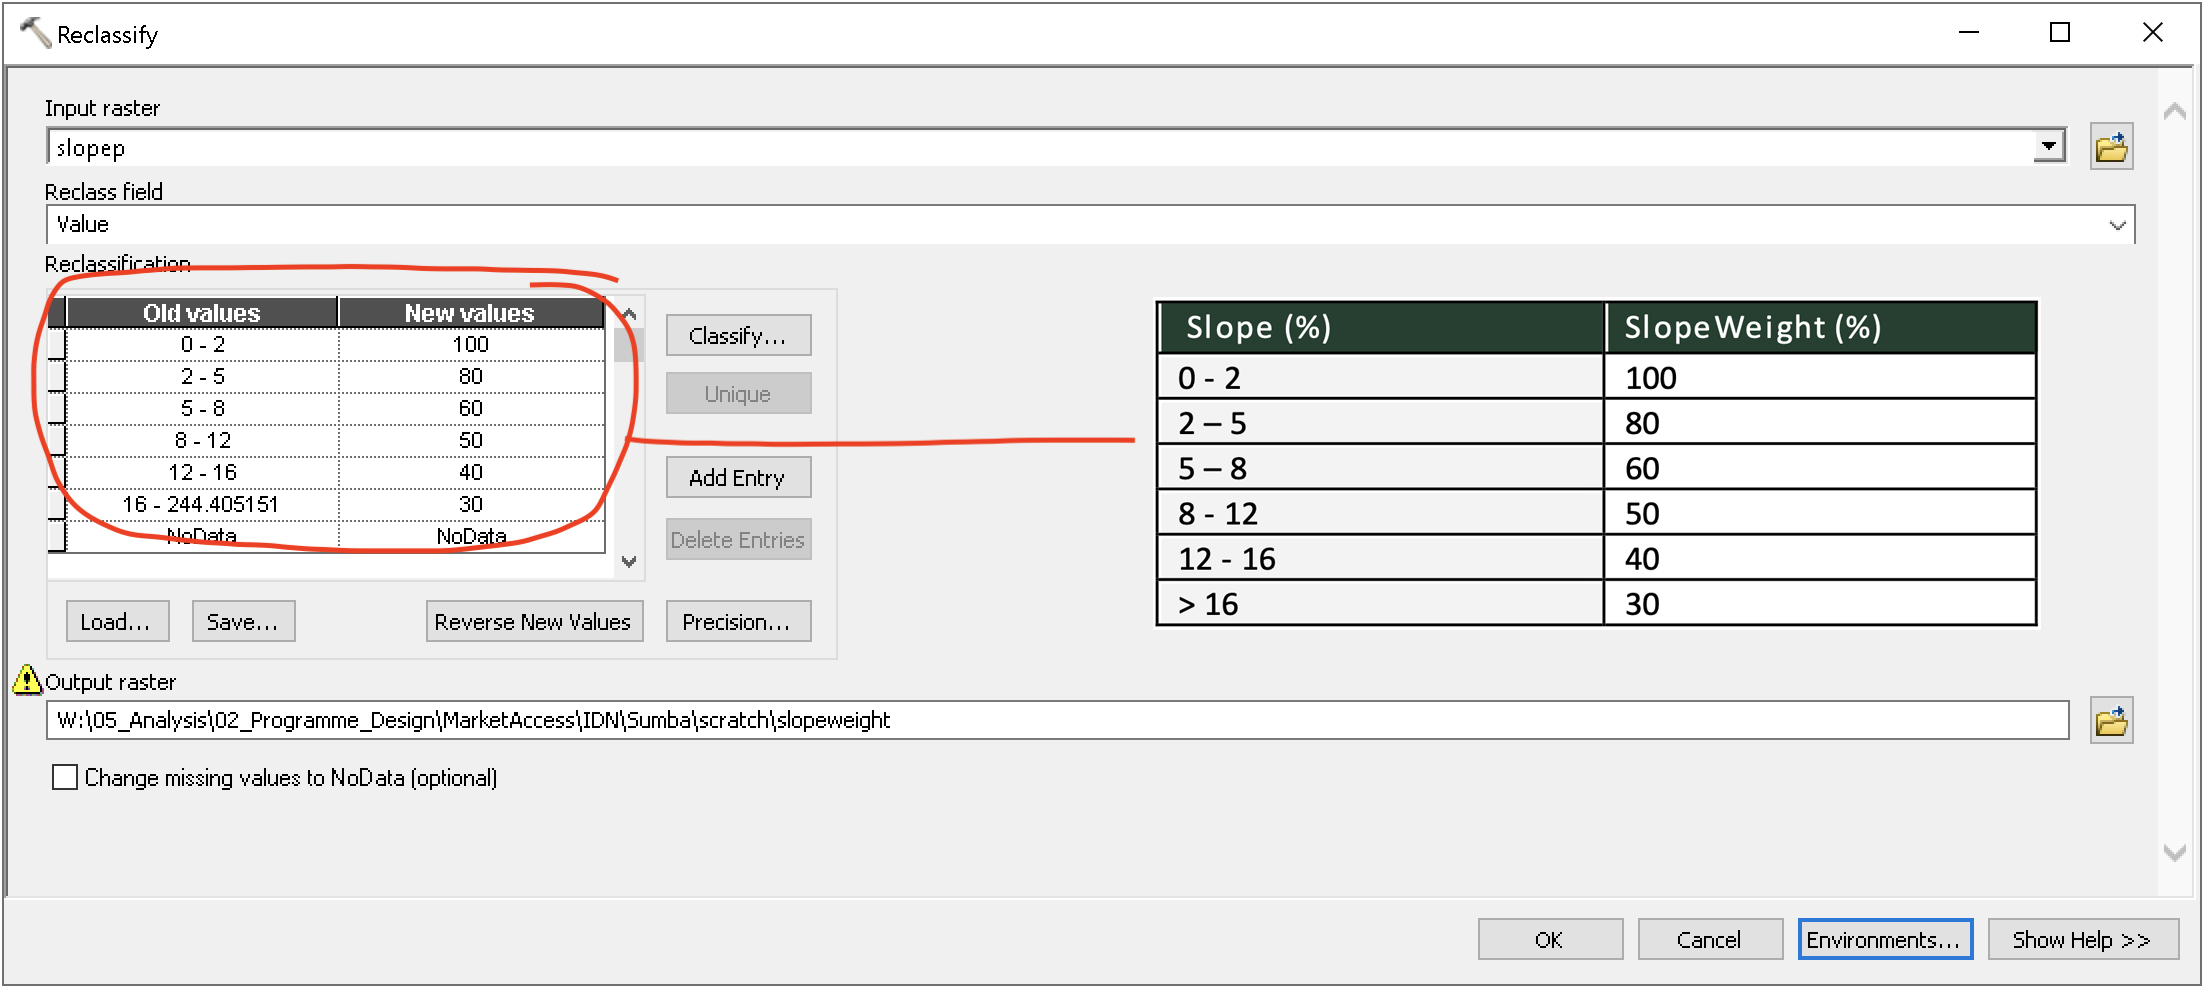The width and height of the screenshot is (2204, 988).
Task: Open the Input raster dropdown arrow
Action: pyautogui.click(x=2049, y=147)
